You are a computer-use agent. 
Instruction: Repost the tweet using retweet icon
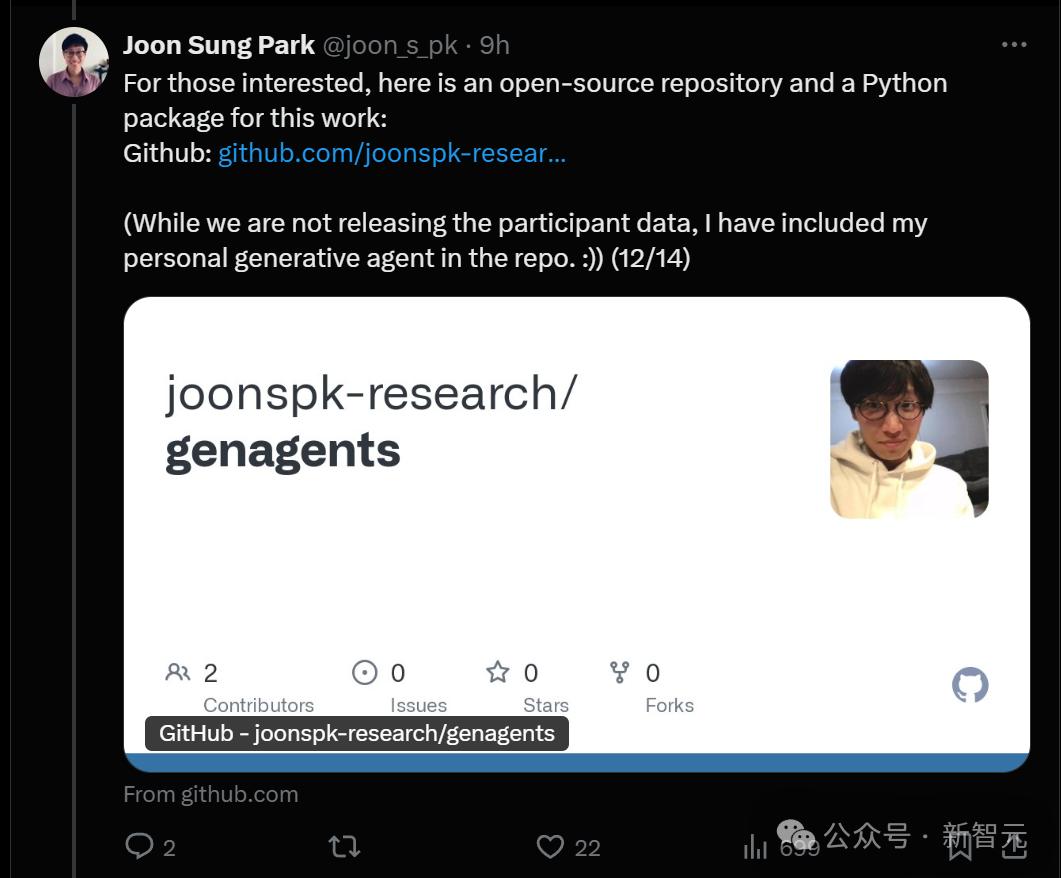point(344,847)
